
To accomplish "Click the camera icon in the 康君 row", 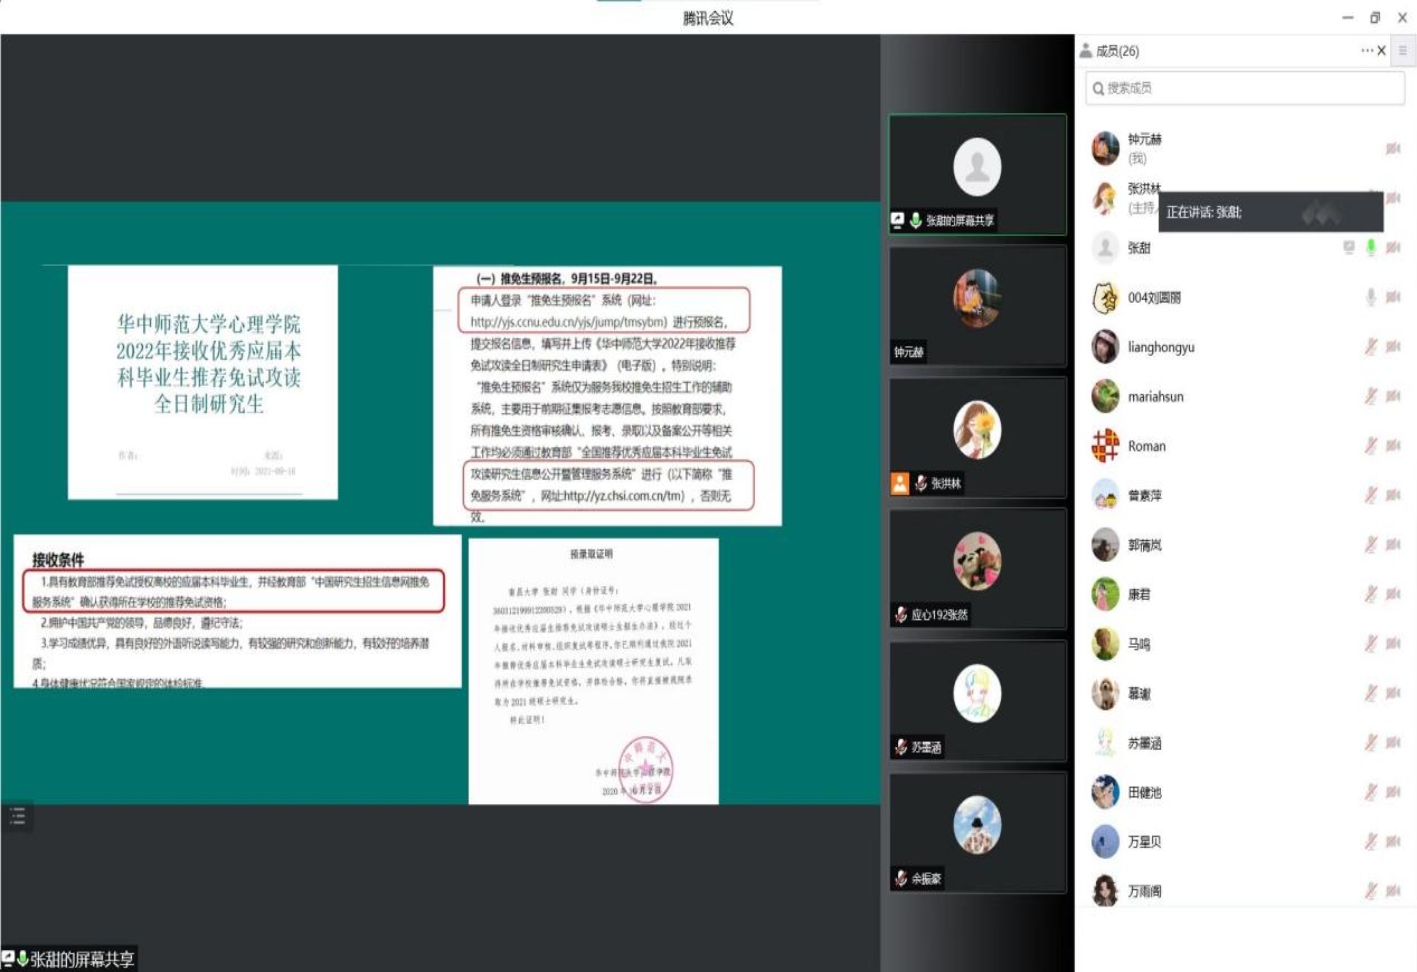I will pyautogui.click(x=1393, y=594).
